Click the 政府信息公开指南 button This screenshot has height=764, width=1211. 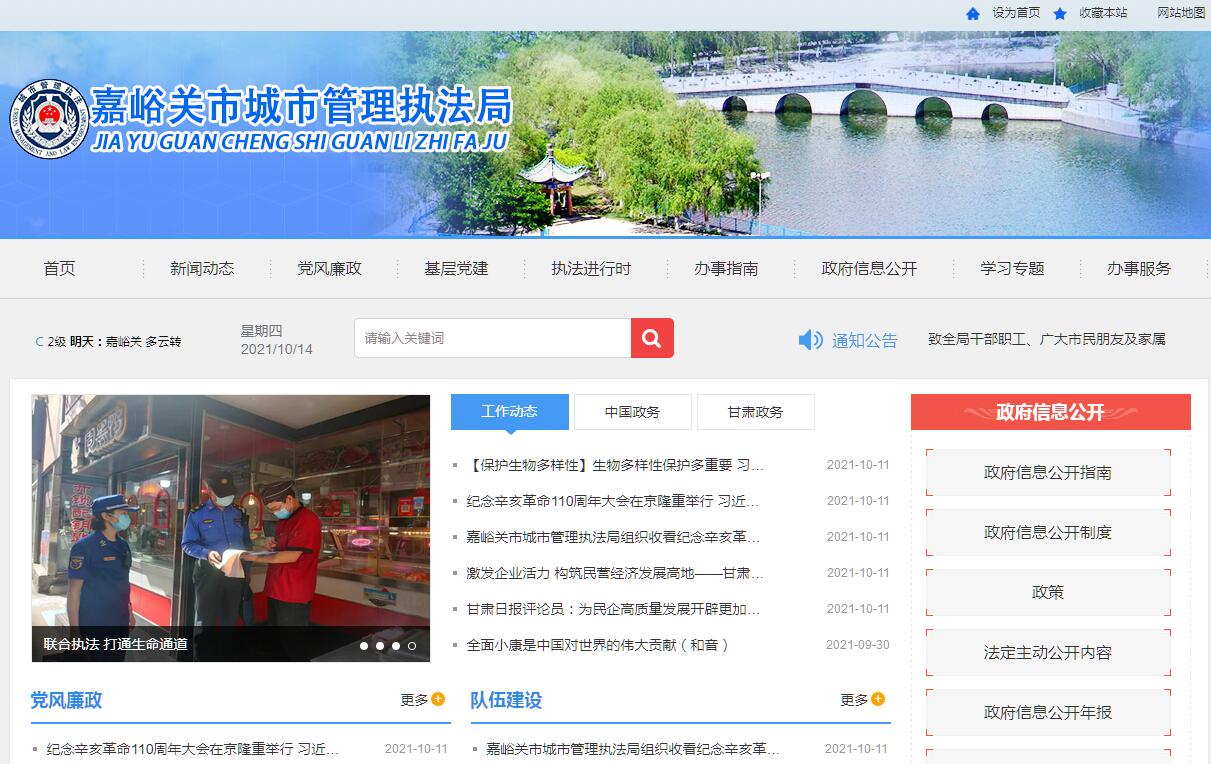[x=1047, y=473]
